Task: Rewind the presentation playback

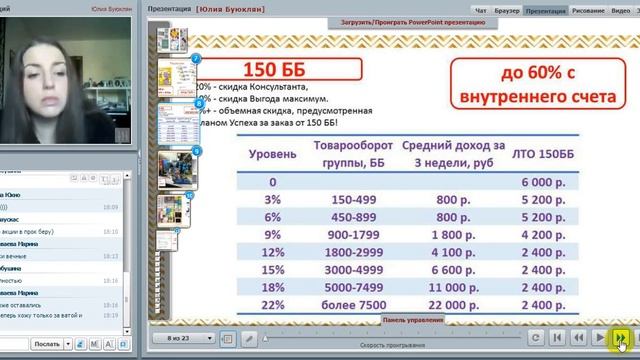Action: click(579, 338)
